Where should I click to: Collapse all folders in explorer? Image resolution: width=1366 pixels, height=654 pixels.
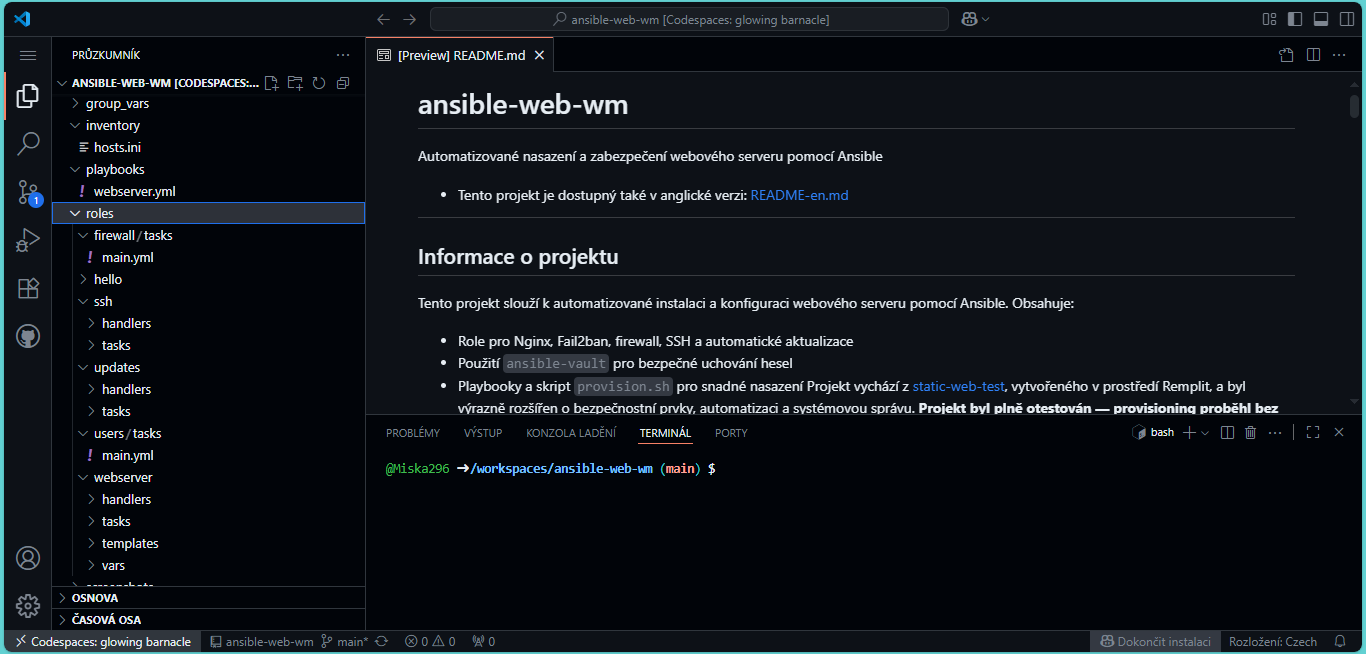(x=343, y=83)
